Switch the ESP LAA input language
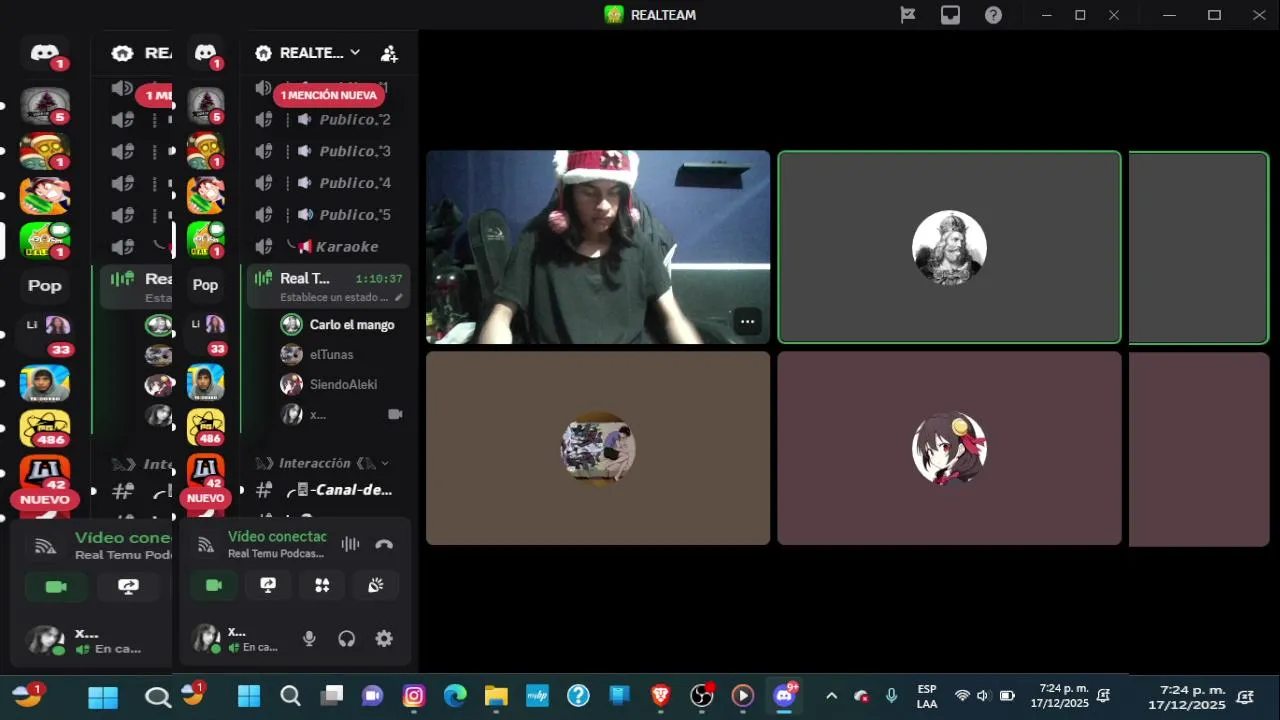Image resolution: width=1280 pixels, height=720 pixels. pyautogui.click(x=927, y=696)
